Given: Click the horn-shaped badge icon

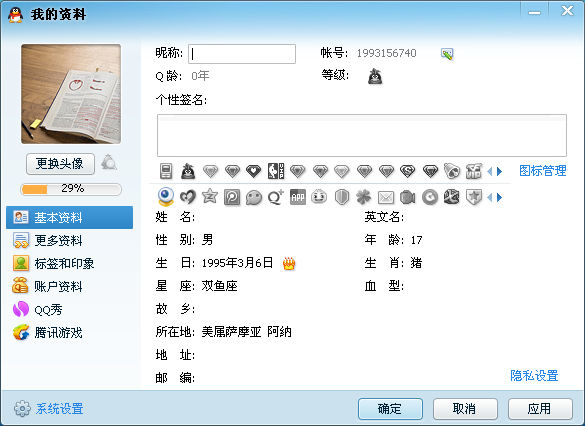Looking at the screenshot, I should click(x=452, y=171).
